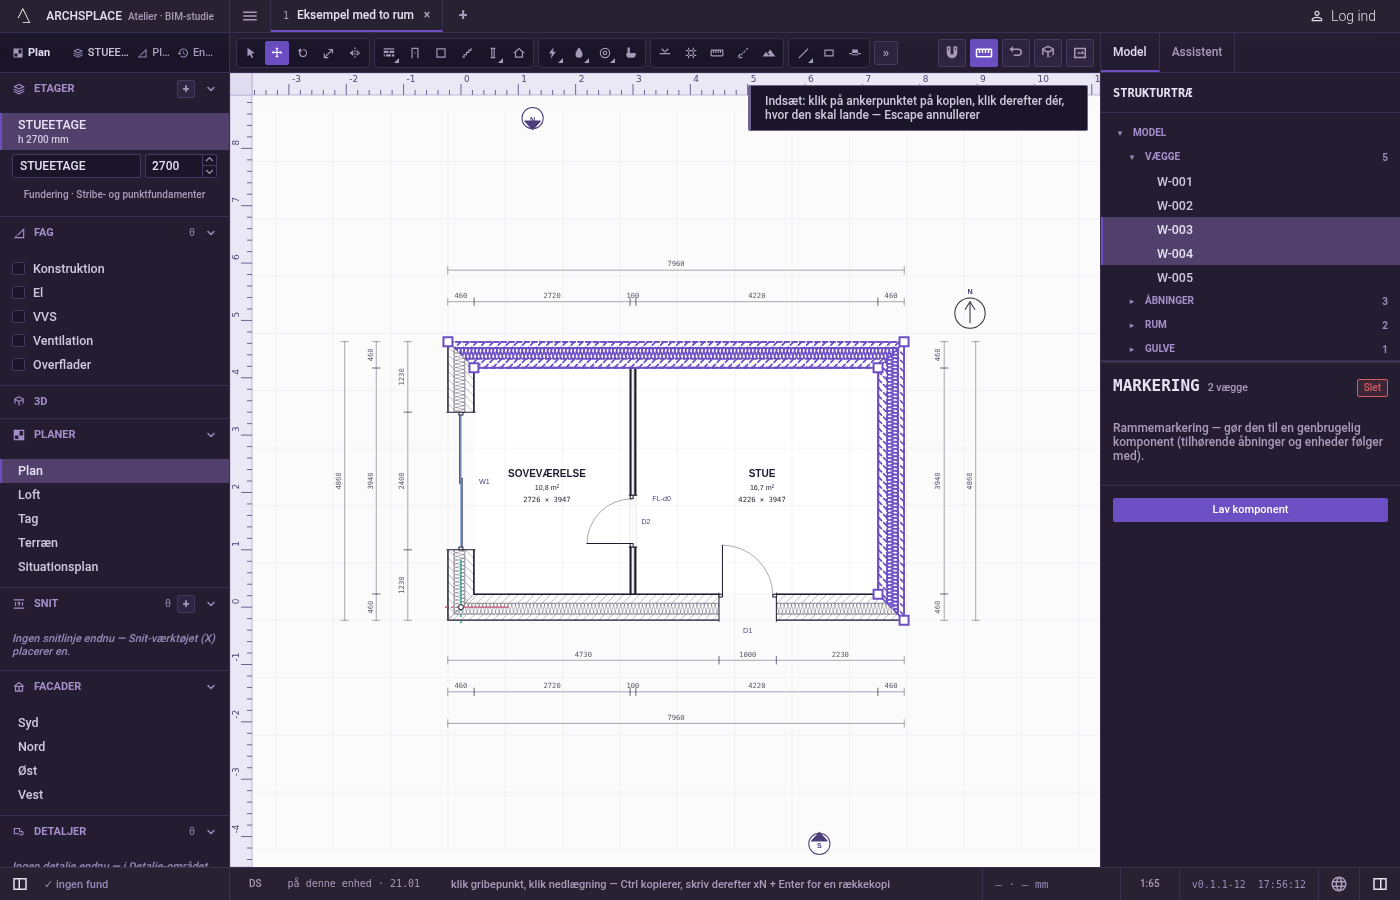Switch to the Assistent tab
Image resolution: width=1400 pixels, height=900 pixels.
[1197, 52]
